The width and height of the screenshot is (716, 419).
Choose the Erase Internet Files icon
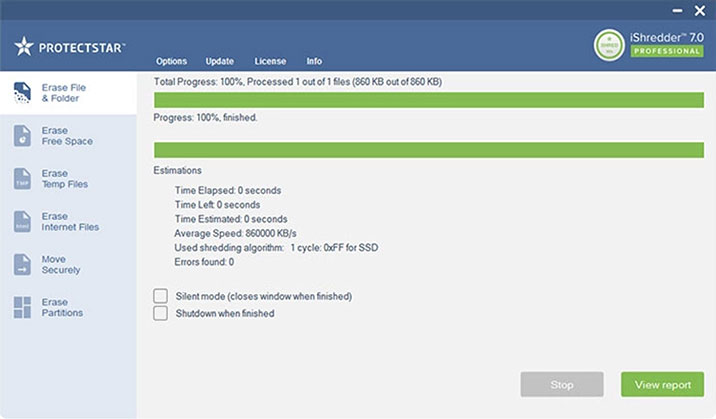[22, 222]
